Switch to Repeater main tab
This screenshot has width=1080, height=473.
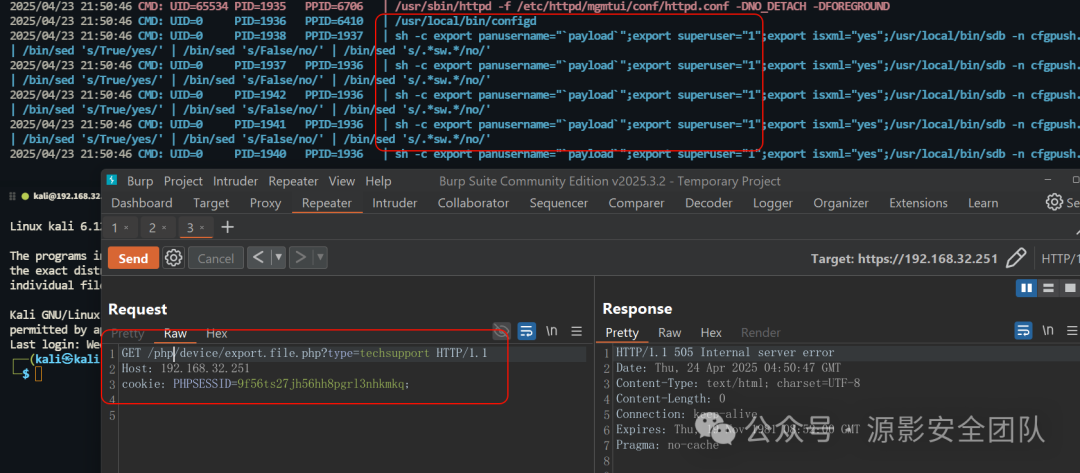[x=327, y=203]
